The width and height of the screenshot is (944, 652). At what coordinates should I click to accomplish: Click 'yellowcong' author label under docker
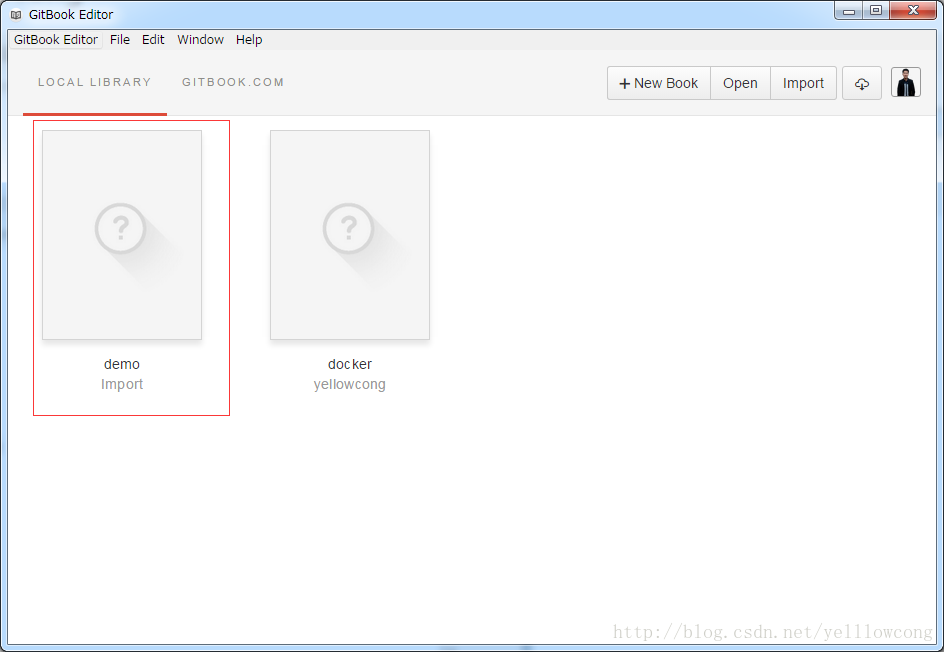pos(350,384)
